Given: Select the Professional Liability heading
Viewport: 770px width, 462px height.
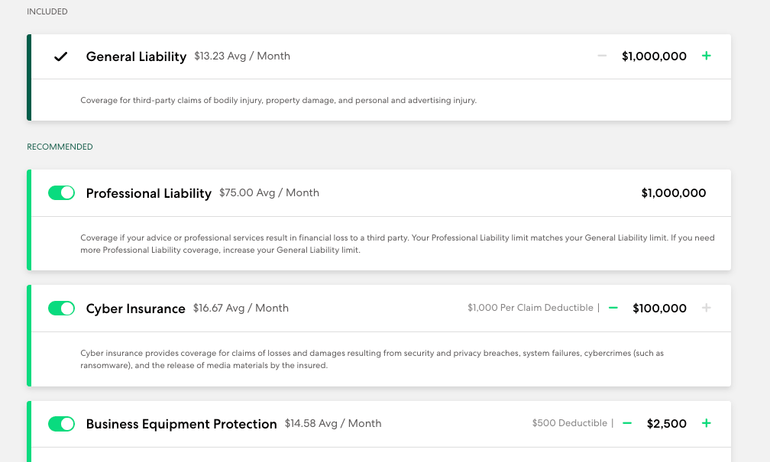Looking at the screenshot, I should [149, 193].
